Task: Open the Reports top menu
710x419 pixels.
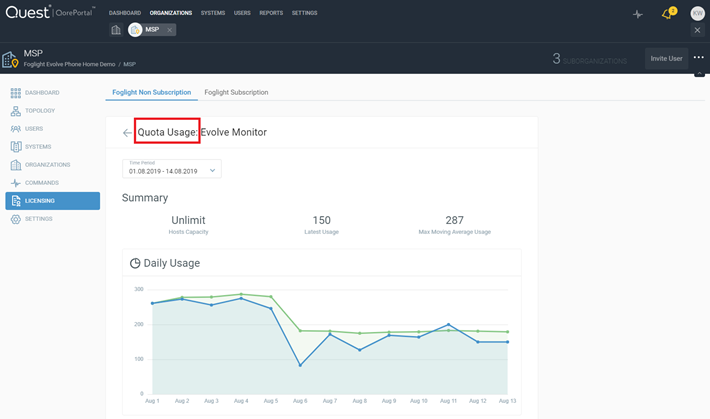Action: pos(271,13)
